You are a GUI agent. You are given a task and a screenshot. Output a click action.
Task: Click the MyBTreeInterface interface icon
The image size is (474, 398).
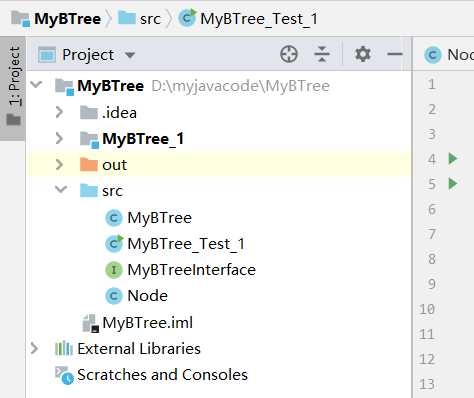point(114,270)
